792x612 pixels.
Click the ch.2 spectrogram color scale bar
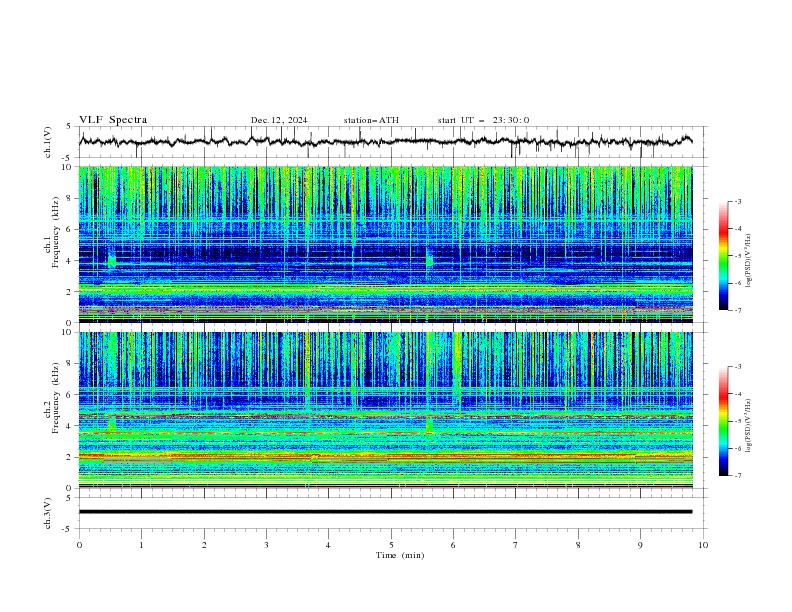coord(723,421)
